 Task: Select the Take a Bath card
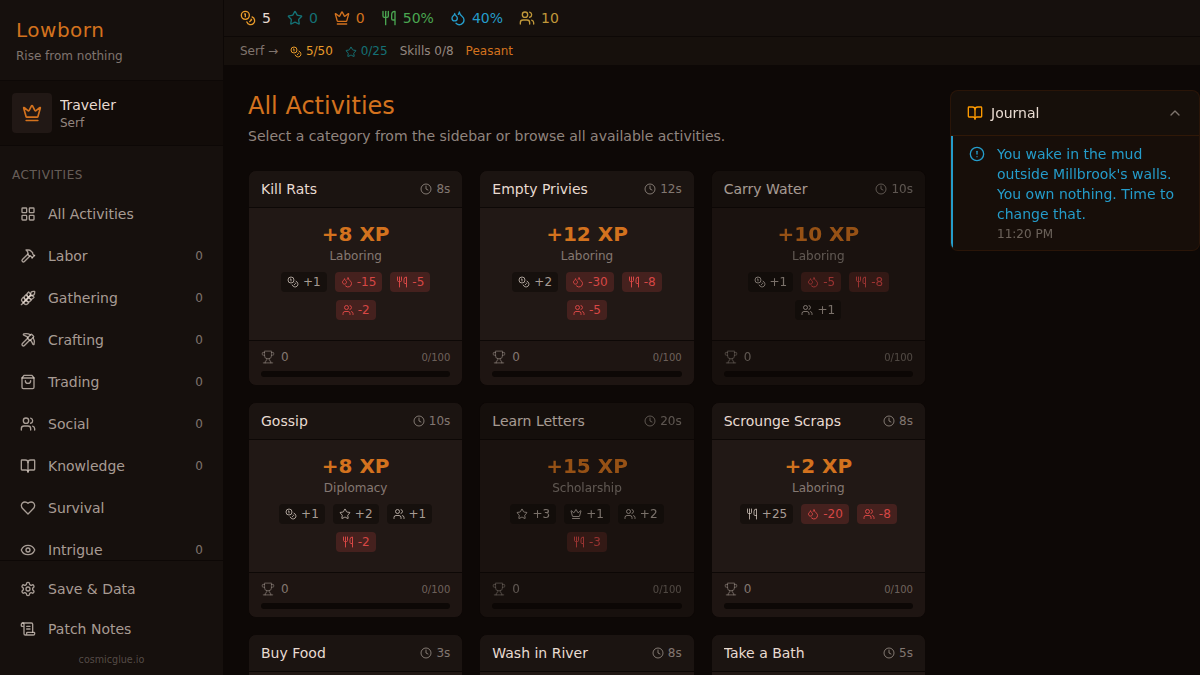(x=818, y=655)
